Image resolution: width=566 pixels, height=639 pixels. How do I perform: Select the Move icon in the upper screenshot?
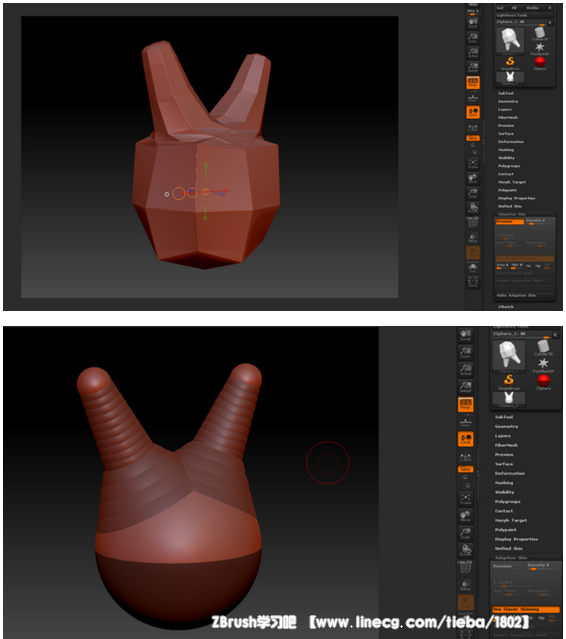pyautogui.click(x=473, y=178)
